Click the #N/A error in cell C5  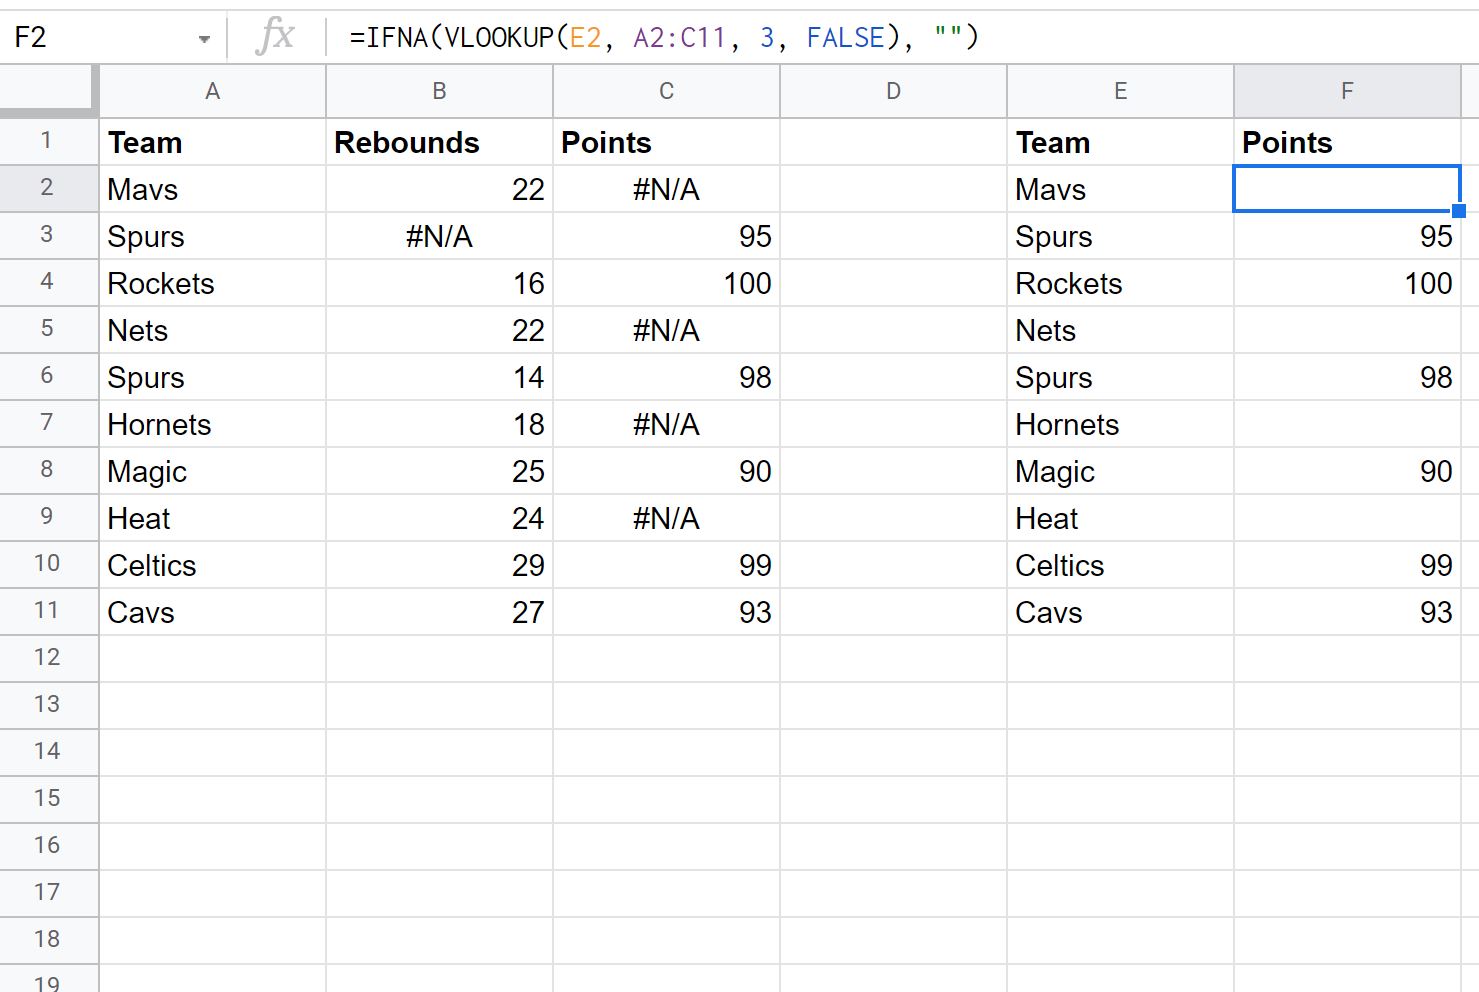tap(666, 331)
